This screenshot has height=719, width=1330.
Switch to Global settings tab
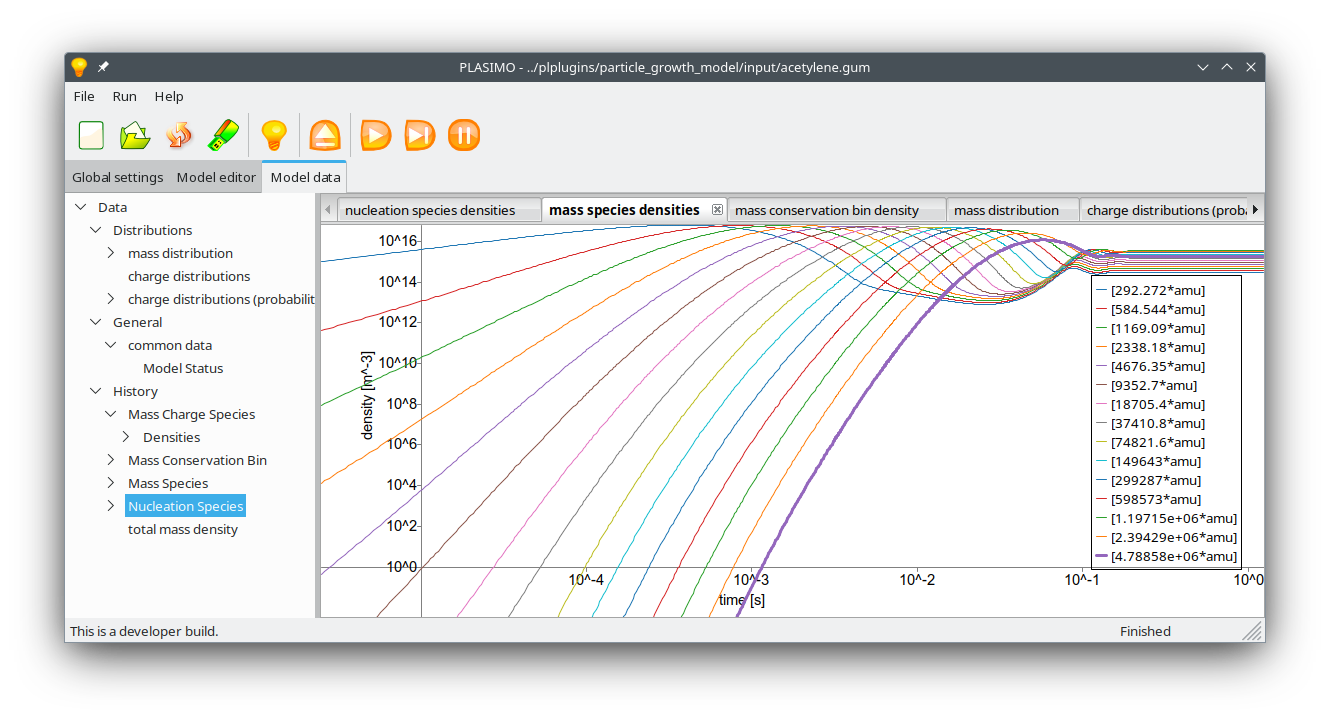point(118,178)
